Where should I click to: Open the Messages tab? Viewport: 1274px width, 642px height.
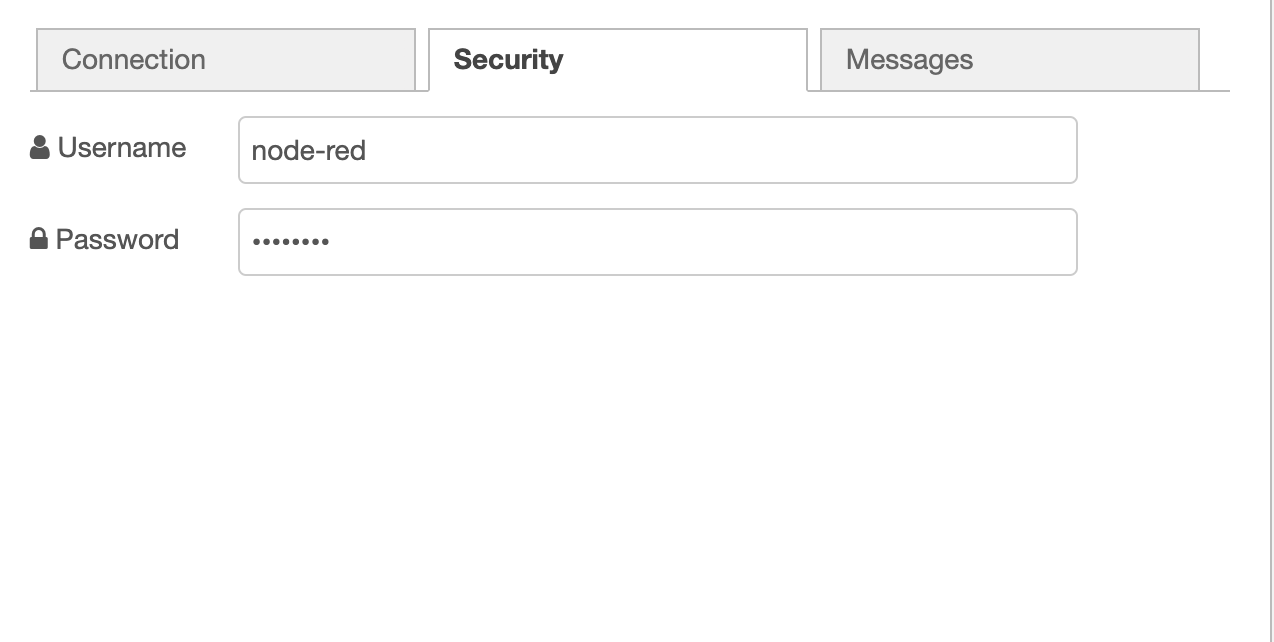click(x=1009, y=59)
